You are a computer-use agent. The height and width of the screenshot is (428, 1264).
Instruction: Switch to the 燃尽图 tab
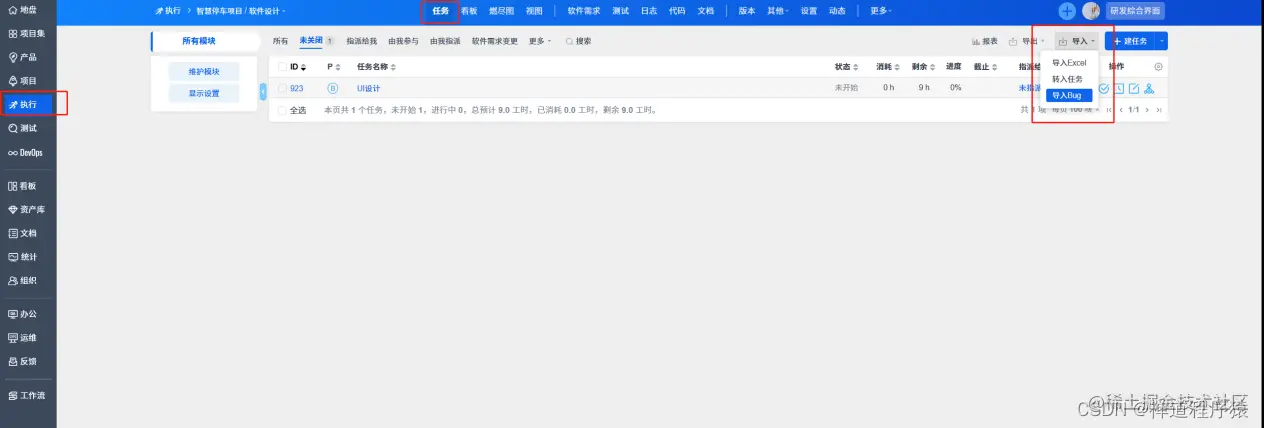[500, 11]
